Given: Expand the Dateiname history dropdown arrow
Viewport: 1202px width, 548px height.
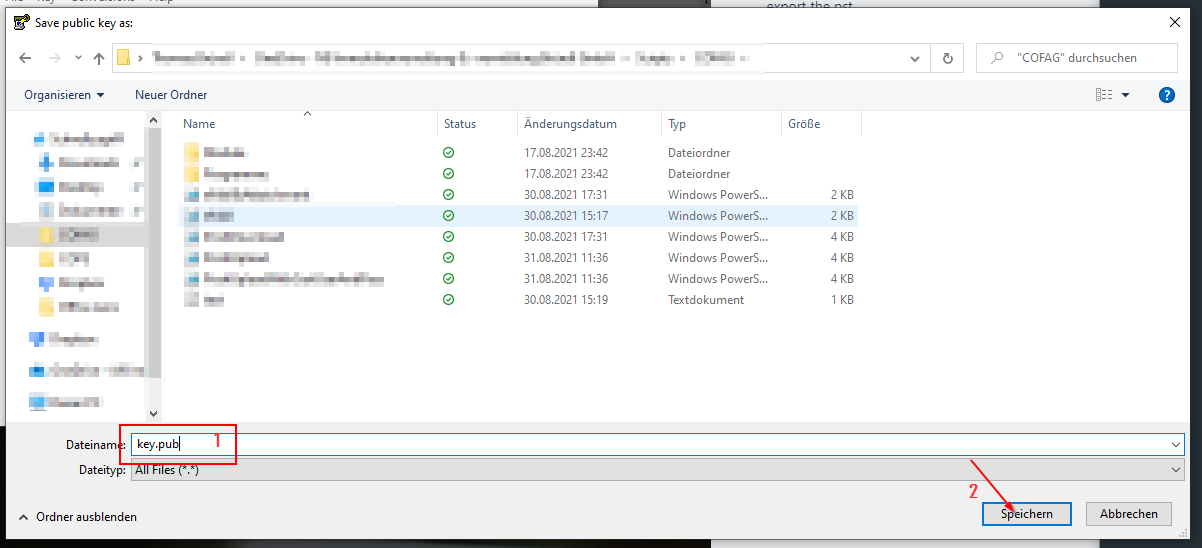Looking at the screenshot, I should tap(1175, 445).
